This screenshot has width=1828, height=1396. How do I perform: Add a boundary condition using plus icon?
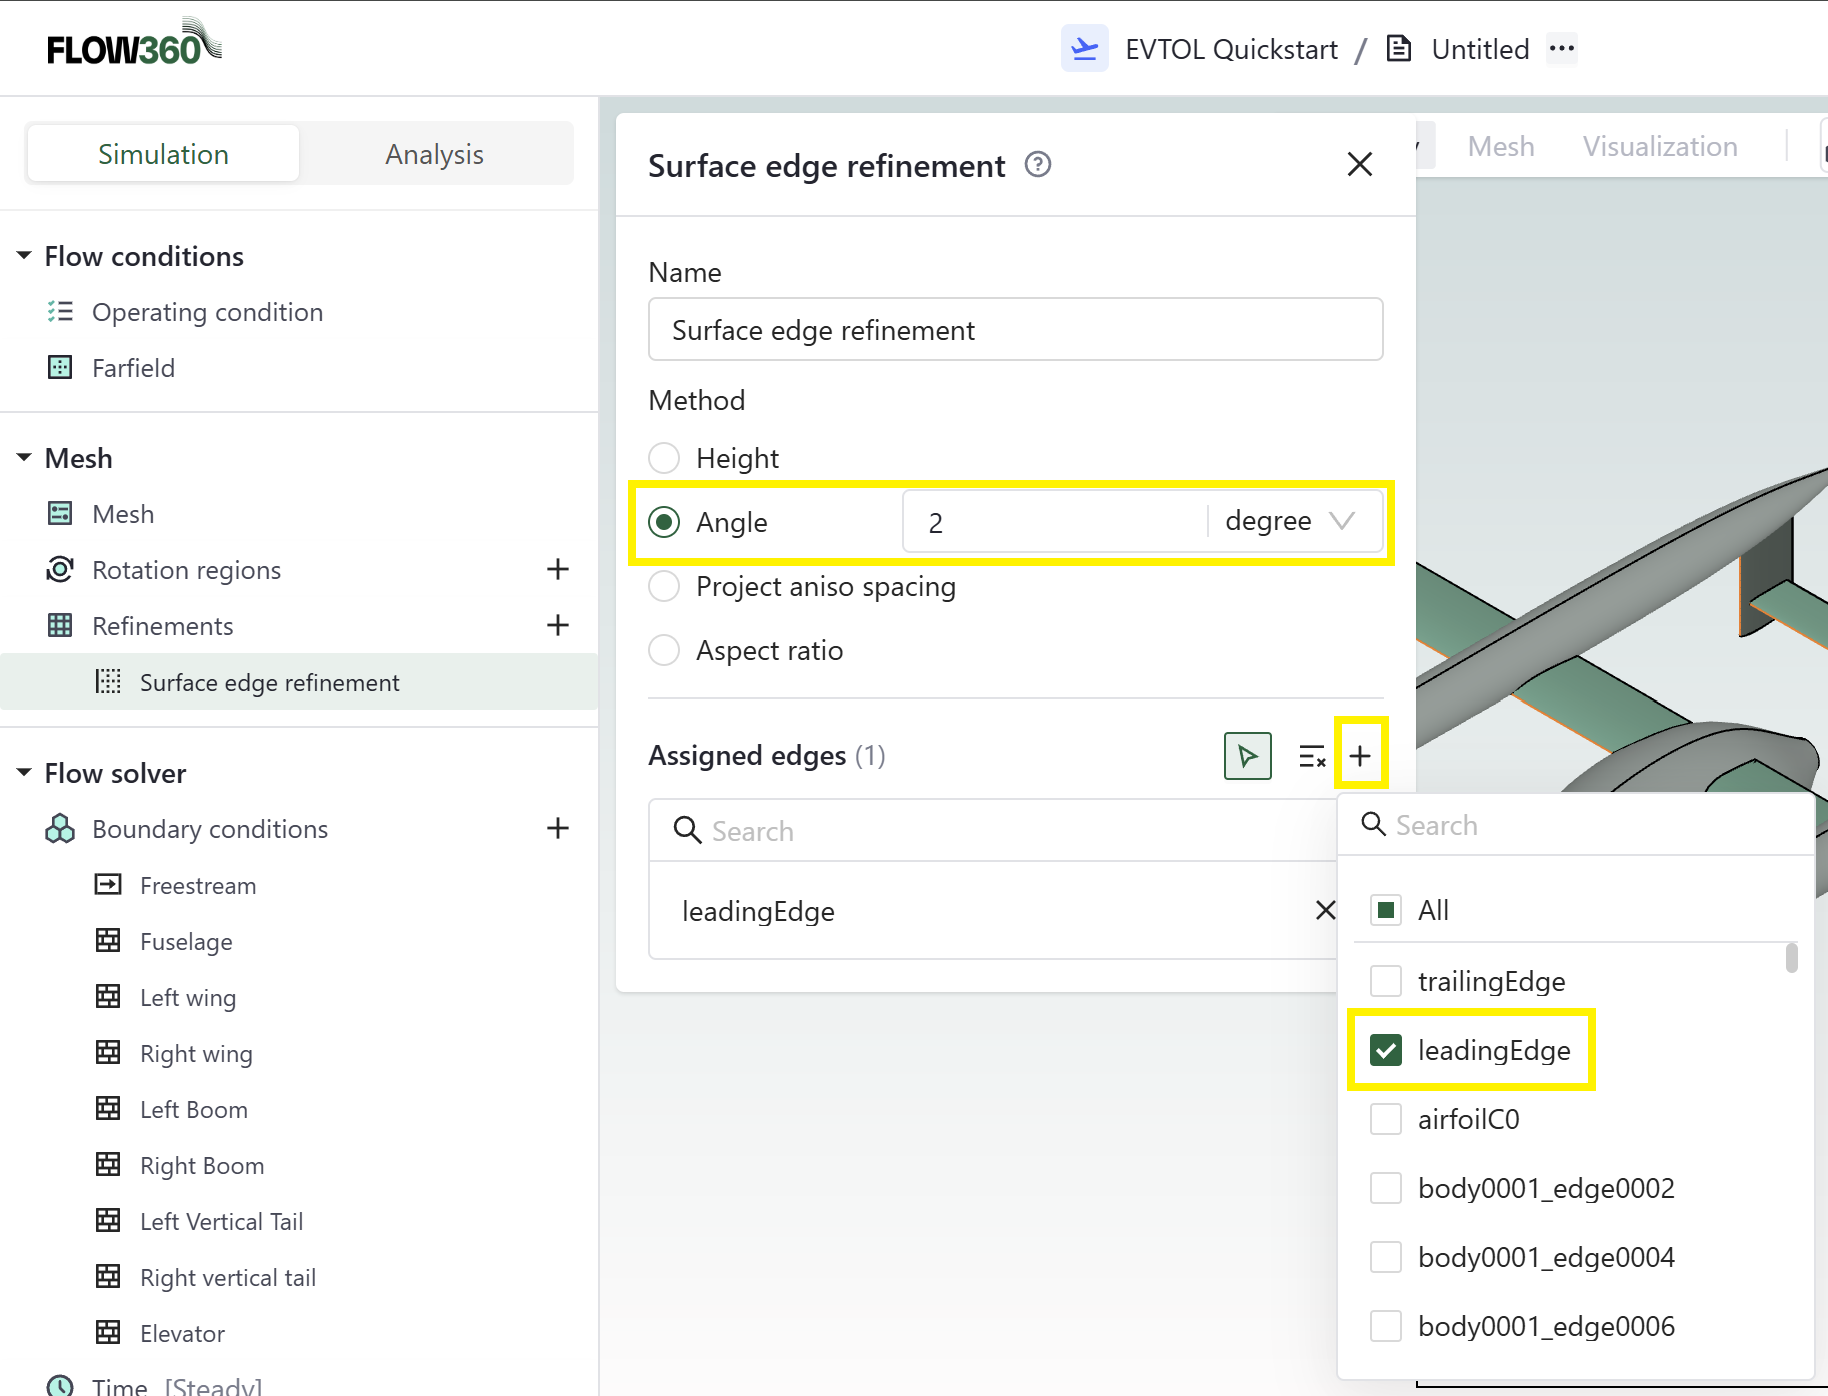pyautogui.click(x=557, y=828)
